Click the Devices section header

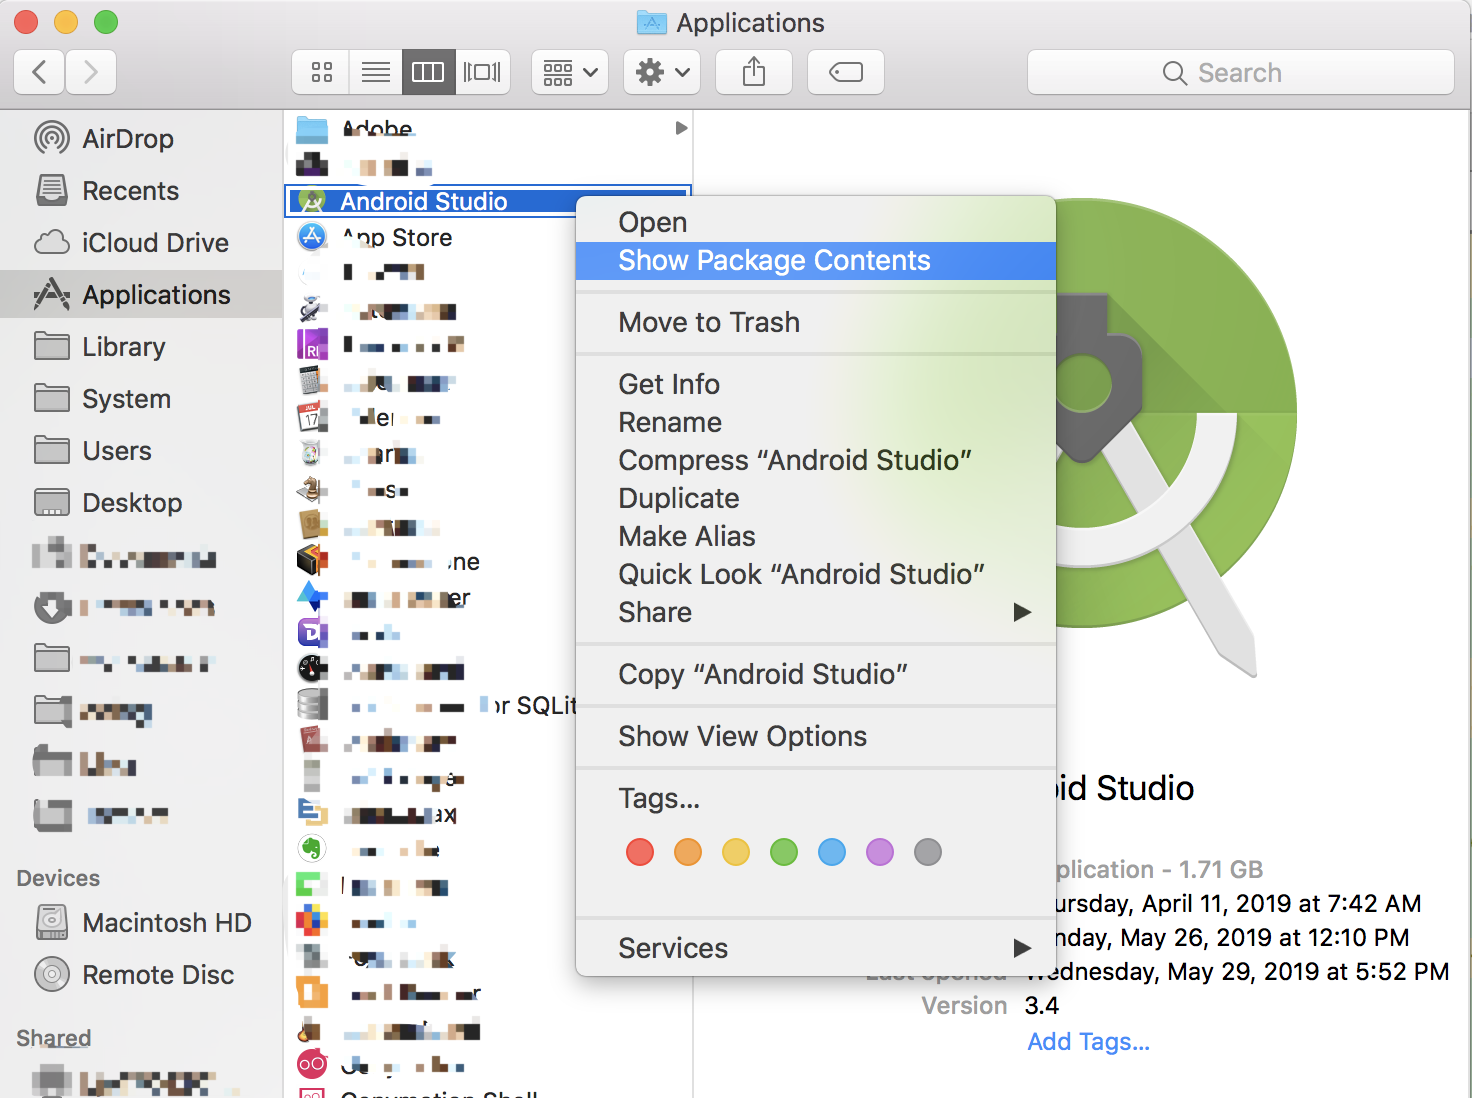[58, 878]
